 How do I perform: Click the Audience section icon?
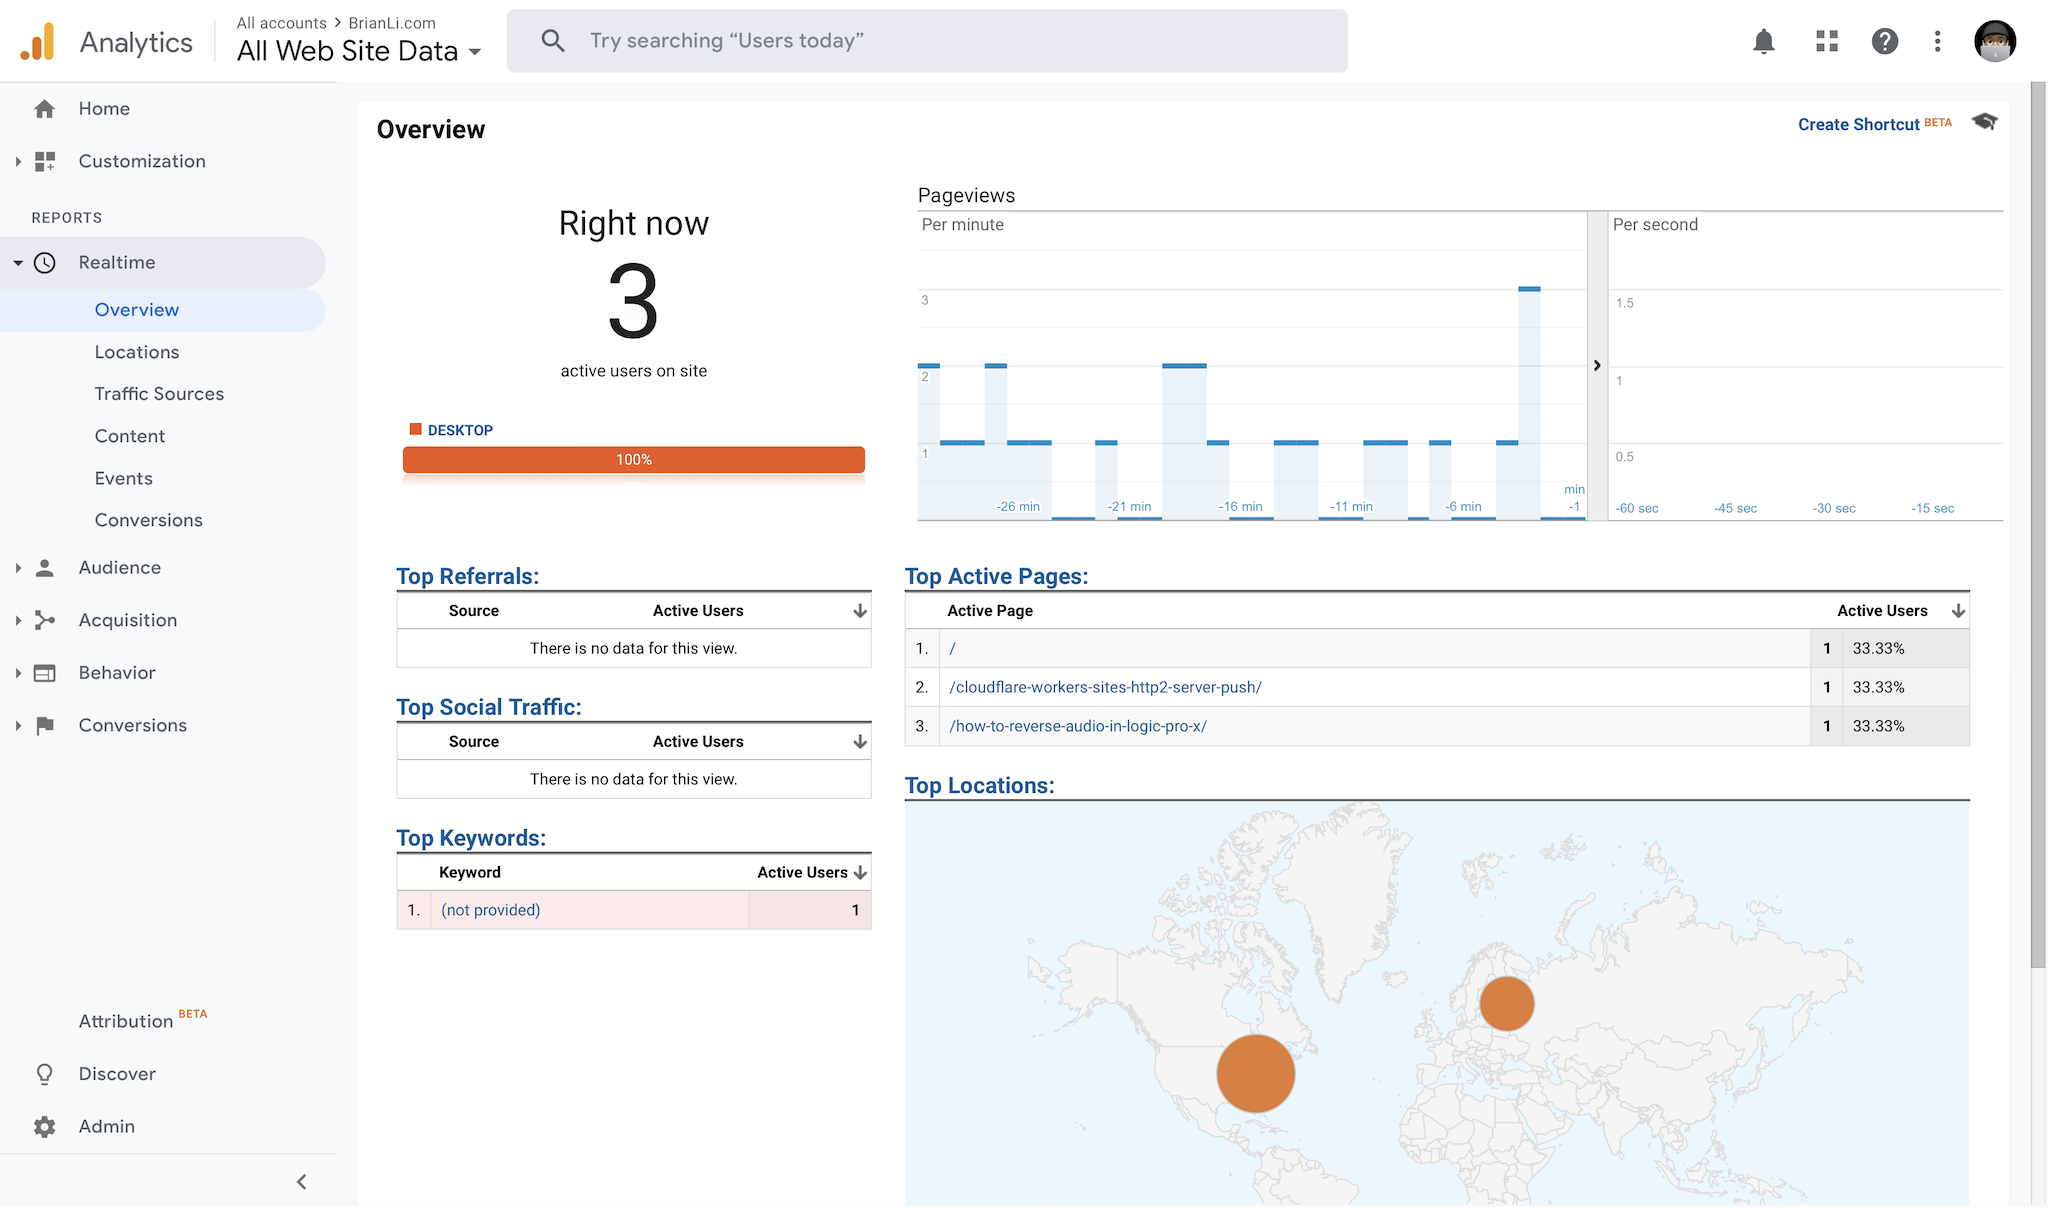47,566
